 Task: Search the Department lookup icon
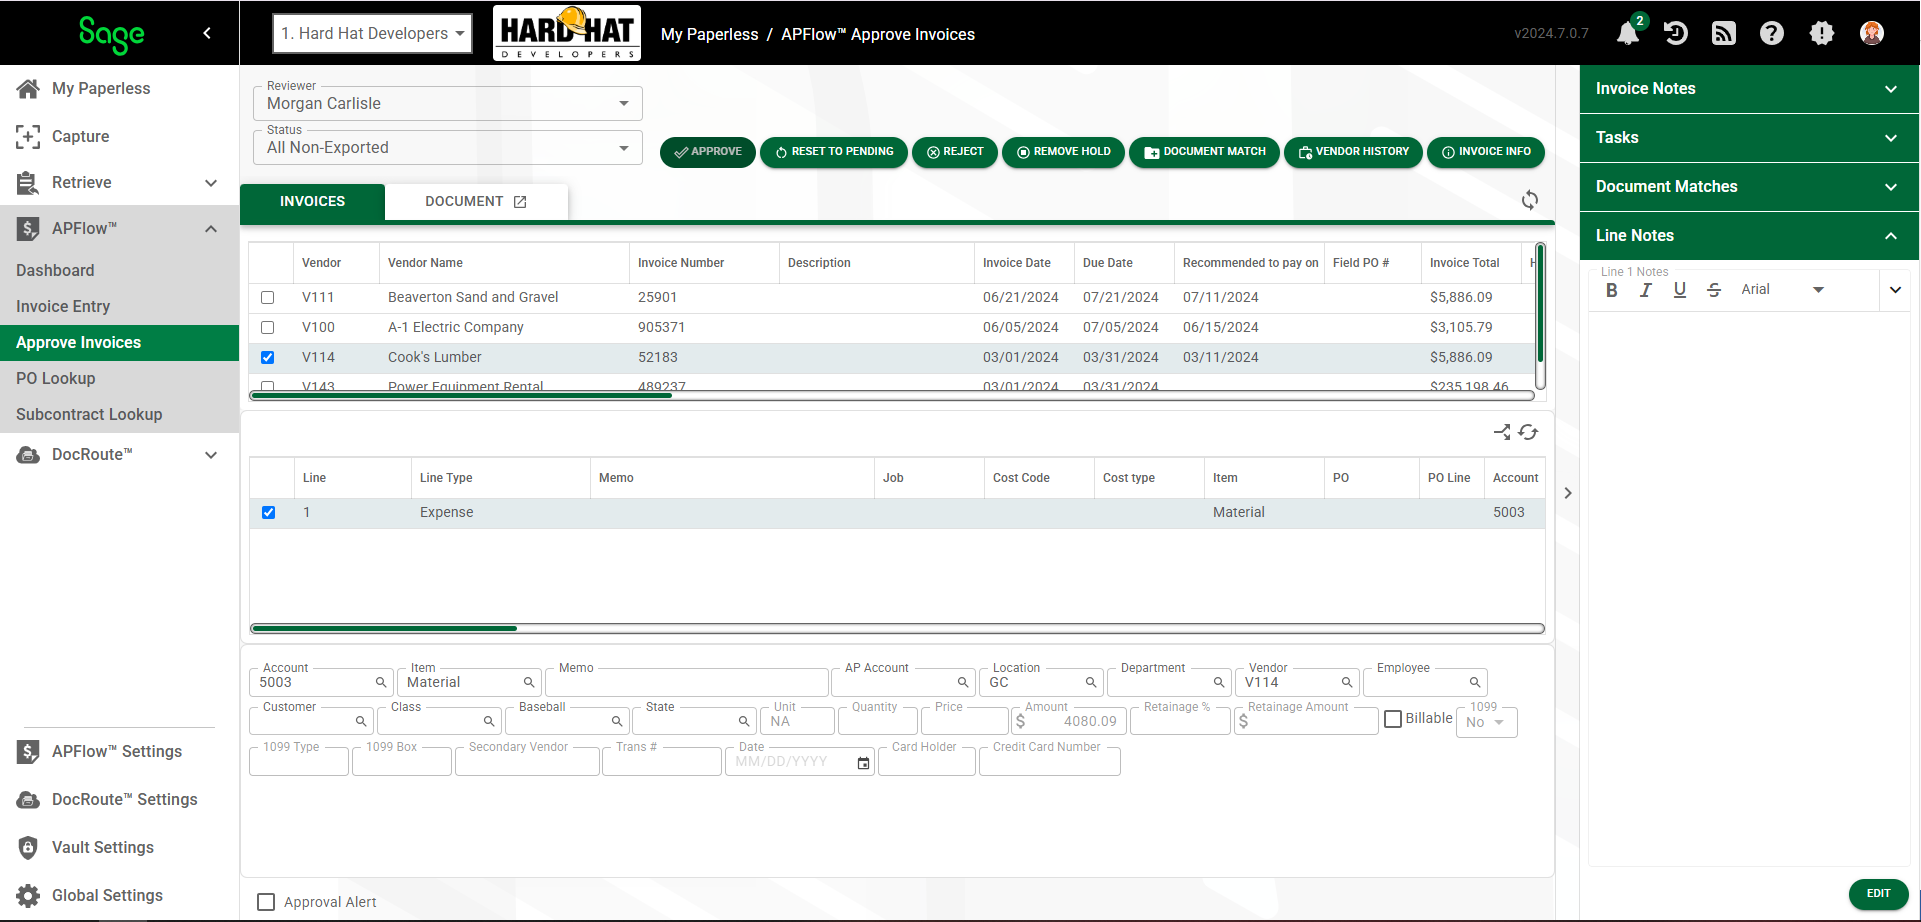[1219, 682]
